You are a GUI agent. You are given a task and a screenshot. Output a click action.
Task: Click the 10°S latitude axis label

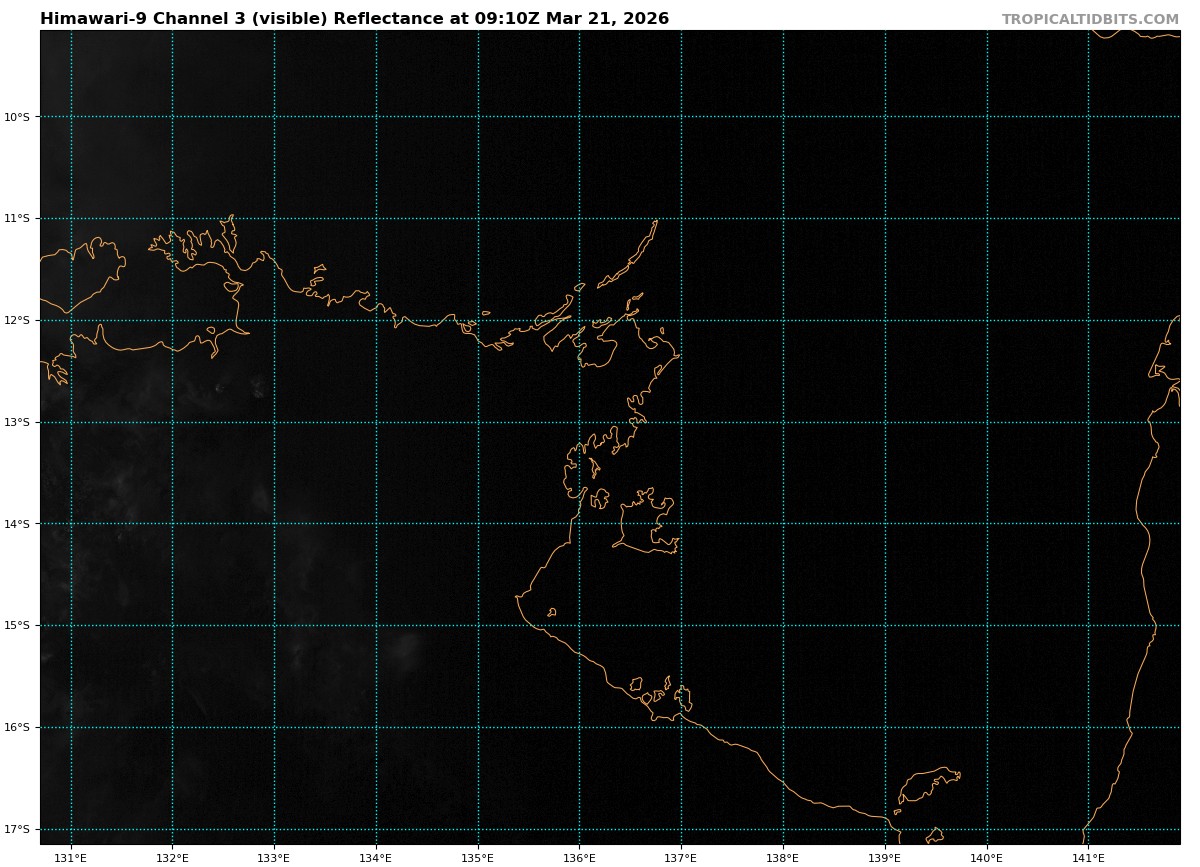tap(17, 117)
